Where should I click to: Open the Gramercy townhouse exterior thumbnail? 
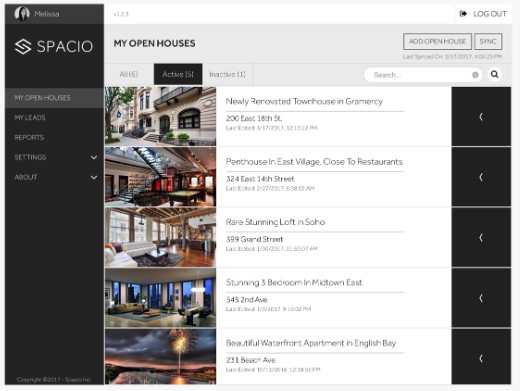160,116
